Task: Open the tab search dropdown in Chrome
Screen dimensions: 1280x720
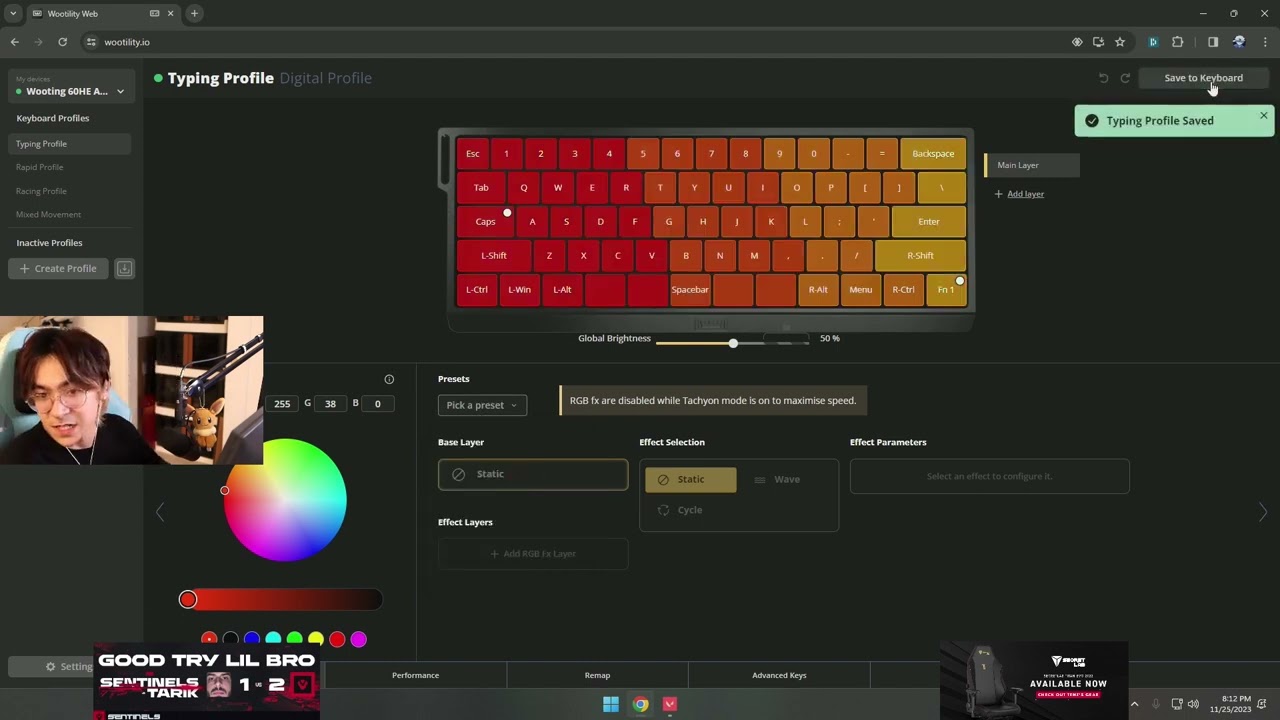Action: click(x=13, y=13)
